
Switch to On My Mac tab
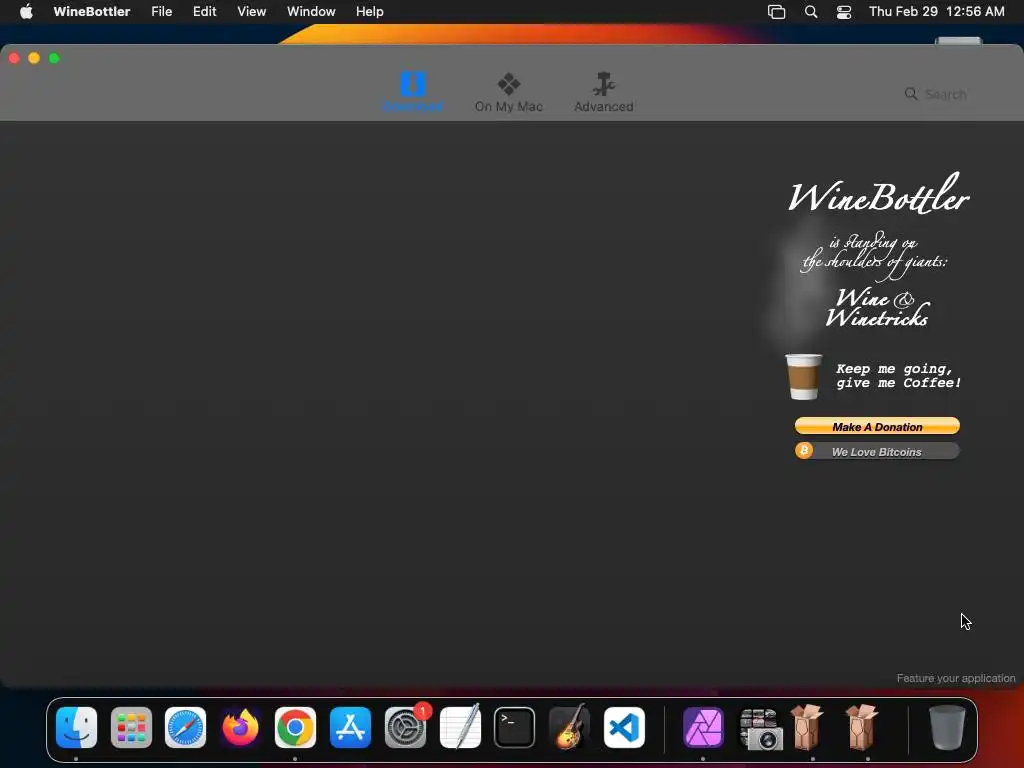[509, 91]
